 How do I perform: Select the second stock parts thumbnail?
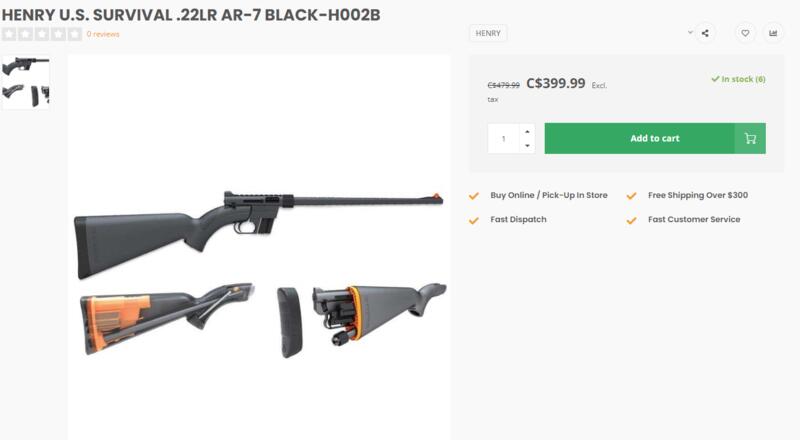pos(26,95)
